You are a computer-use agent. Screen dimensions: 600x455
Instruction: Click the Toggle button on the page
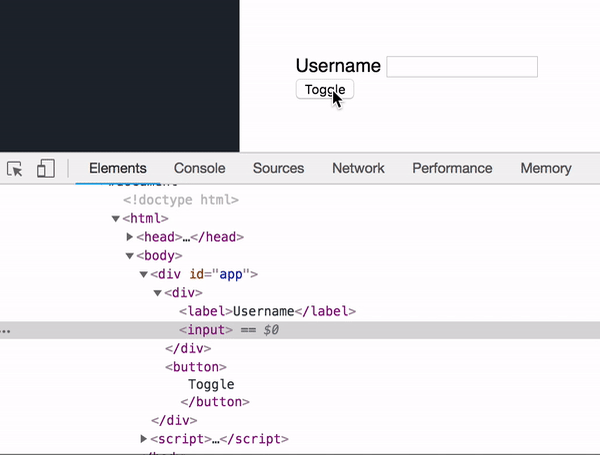point(324,90)
